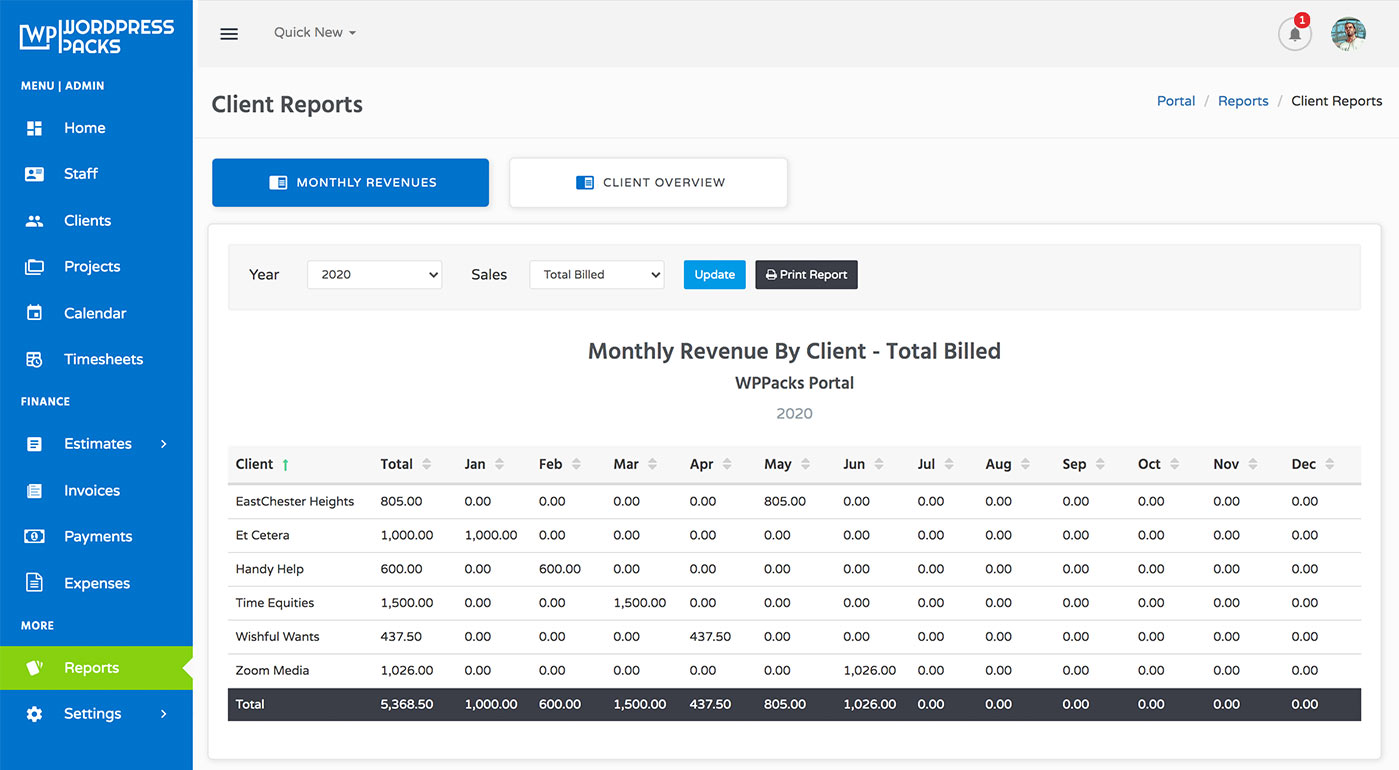1399x770 pixels.
Task: Open Portal from the breadcrumb trail
Action: (x=1175, y=100)
